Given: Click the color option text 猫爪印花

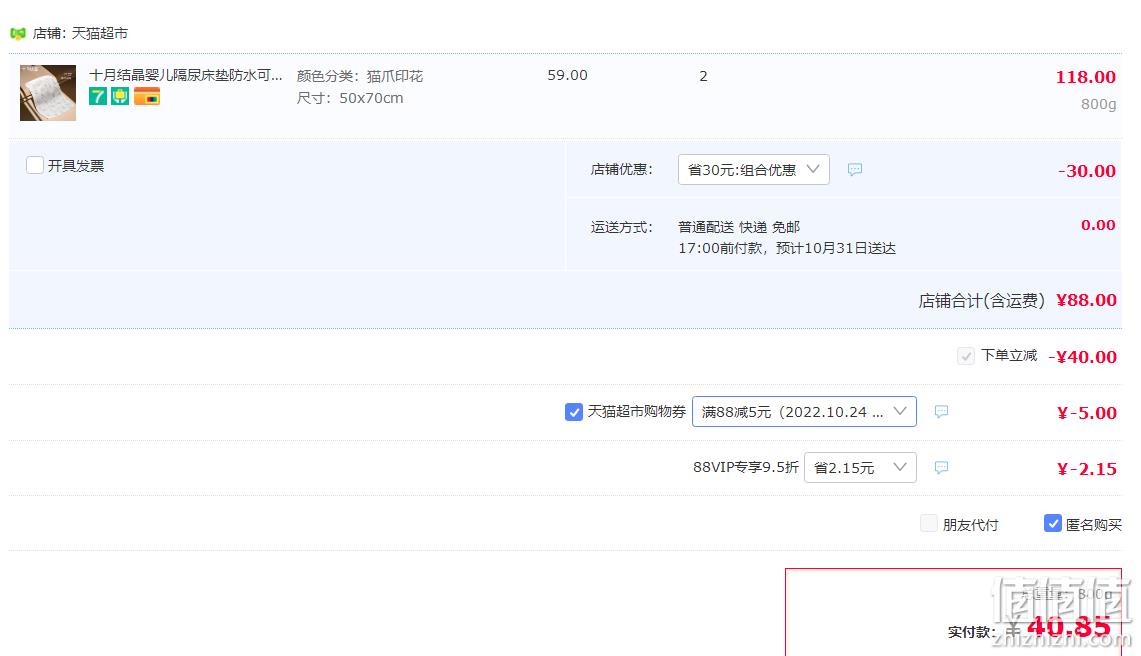Looking at the screenshot, I should point(394,76).
